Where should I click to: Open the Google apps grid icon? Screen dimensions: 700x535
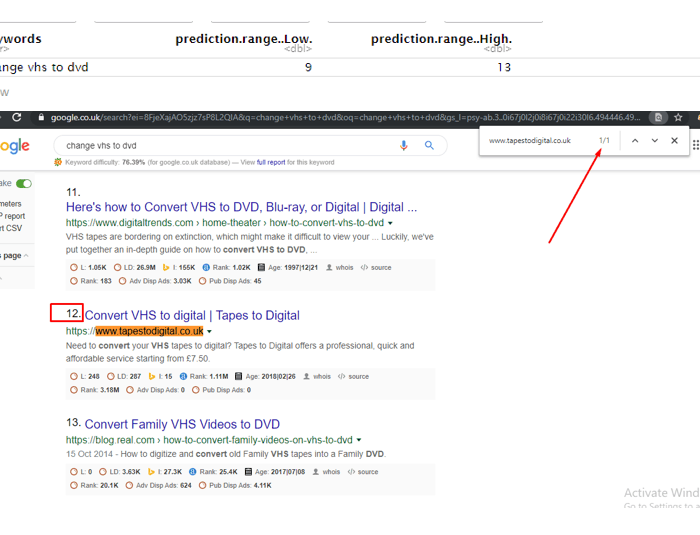[696, 145]
